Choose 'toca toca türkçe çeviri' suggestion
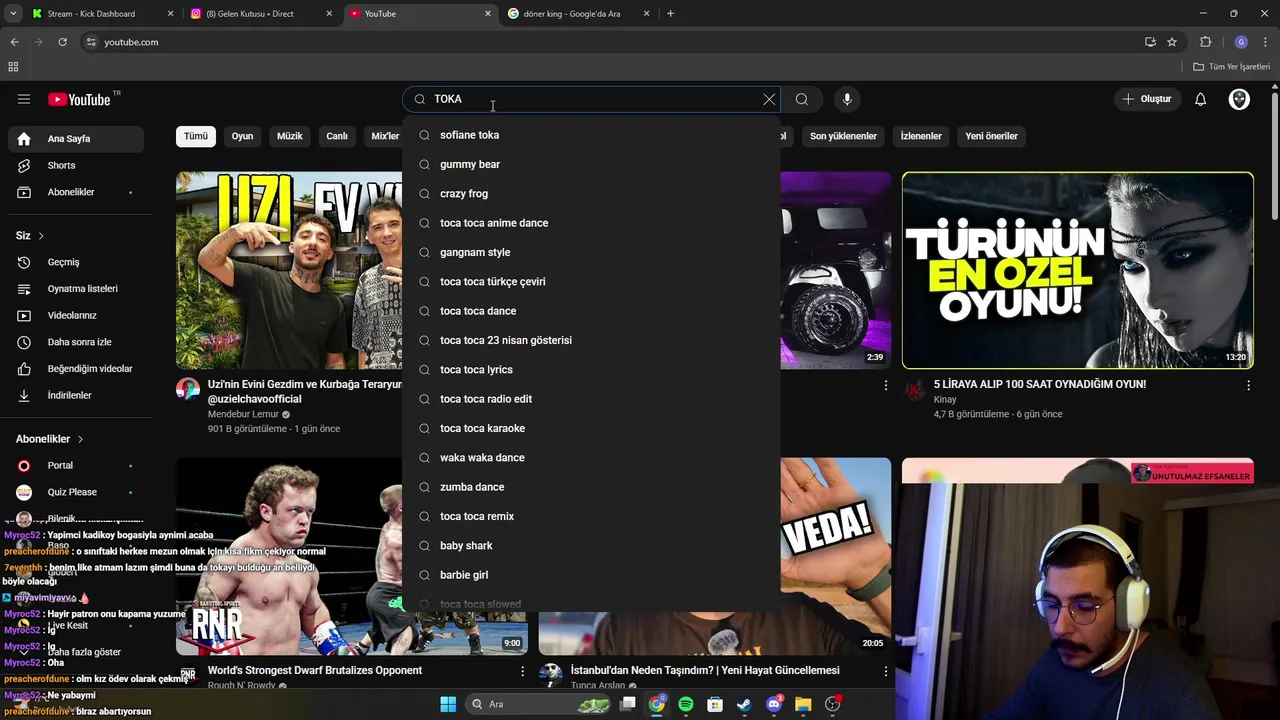The height and width of the screenshot is (720, 1280). pos(591,281)
